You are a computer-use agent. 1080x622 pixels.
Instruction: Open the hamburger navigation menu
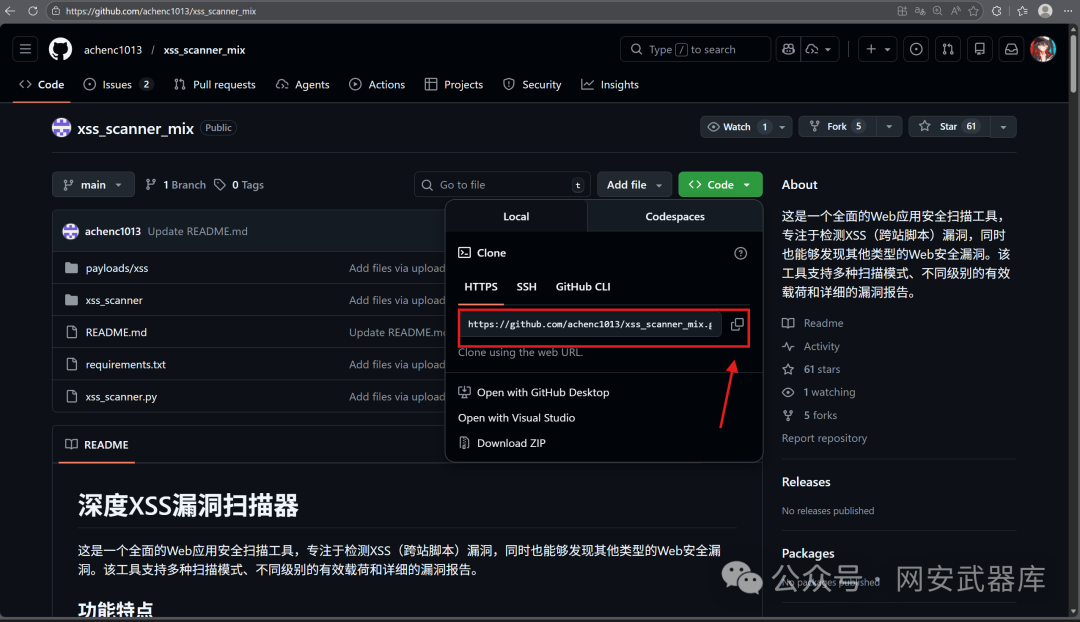point(25,49)
